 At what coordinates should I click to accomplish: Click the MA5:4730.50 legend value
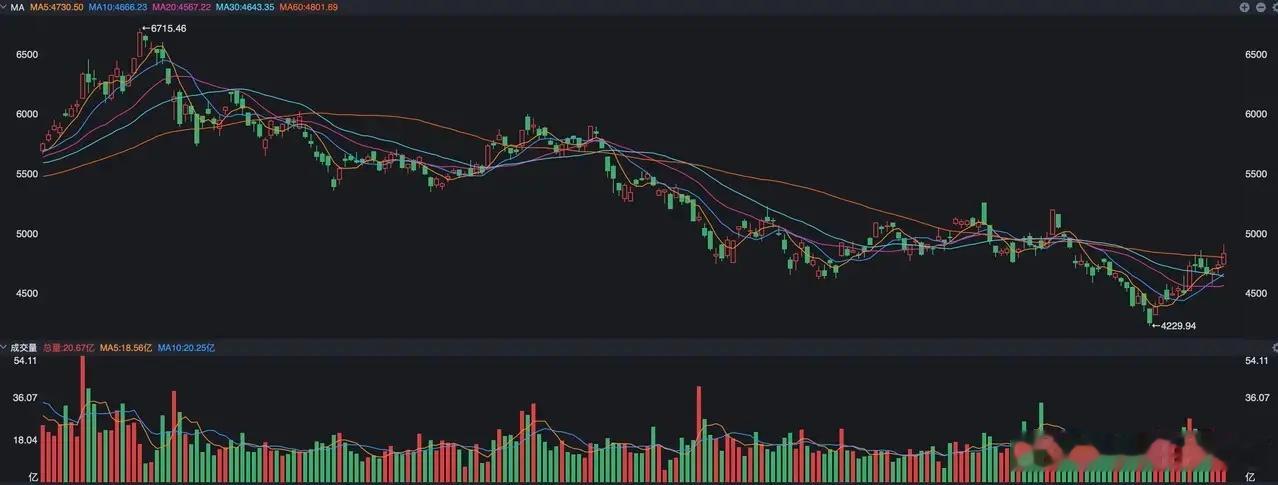pyautogui.click(x=56, y=7)
